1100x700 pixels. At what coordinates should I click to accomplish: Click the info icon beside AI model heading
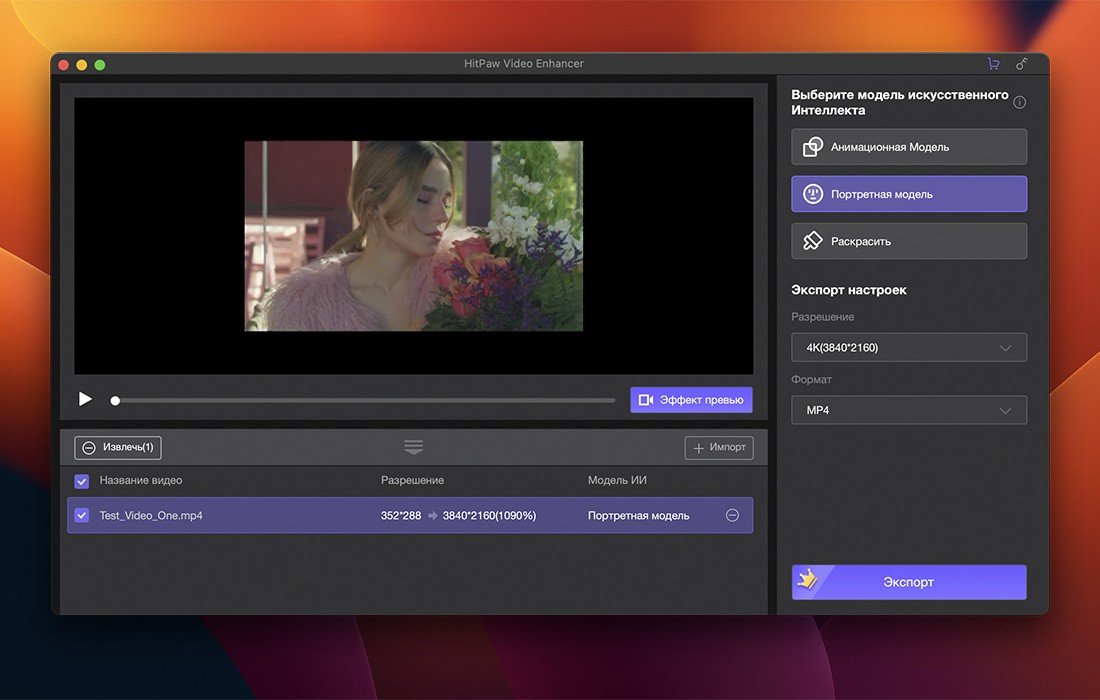1019,102
